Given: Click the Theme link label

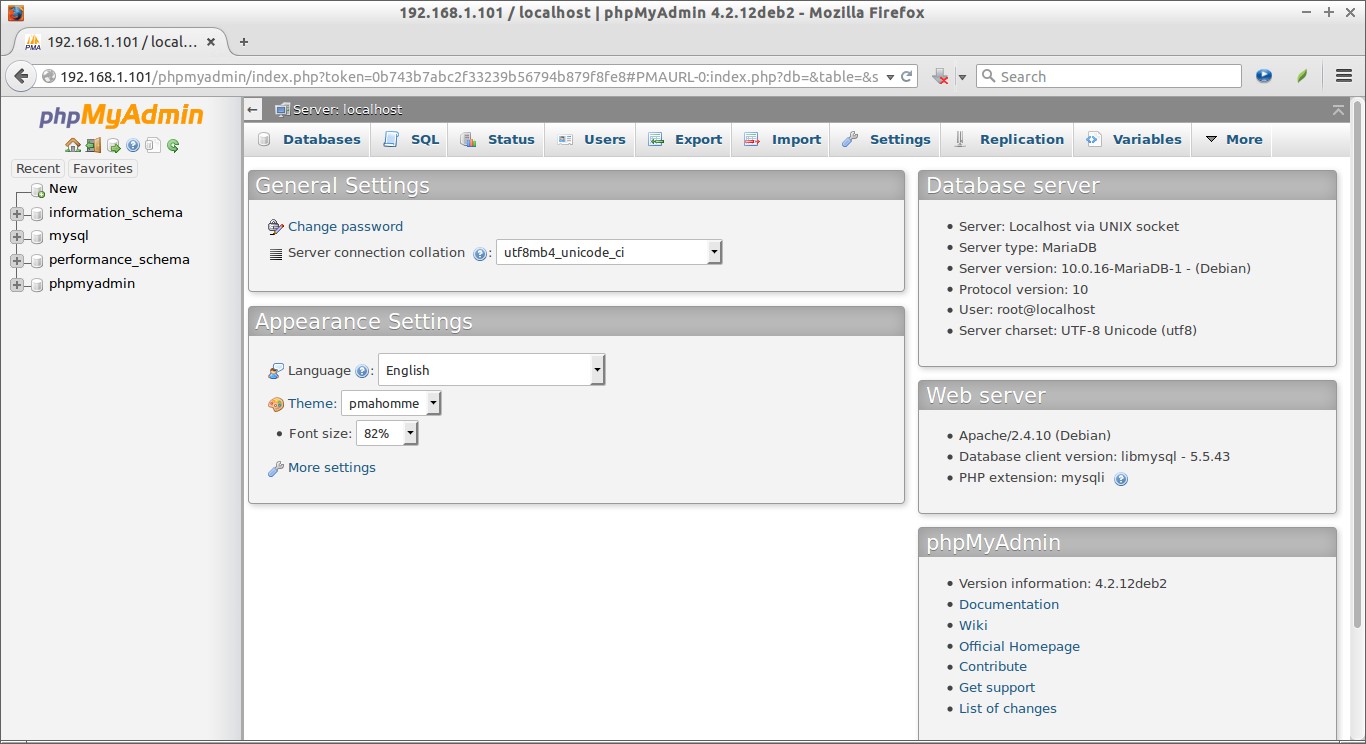Looking at the screenshot, I should [x=312, y=404].
